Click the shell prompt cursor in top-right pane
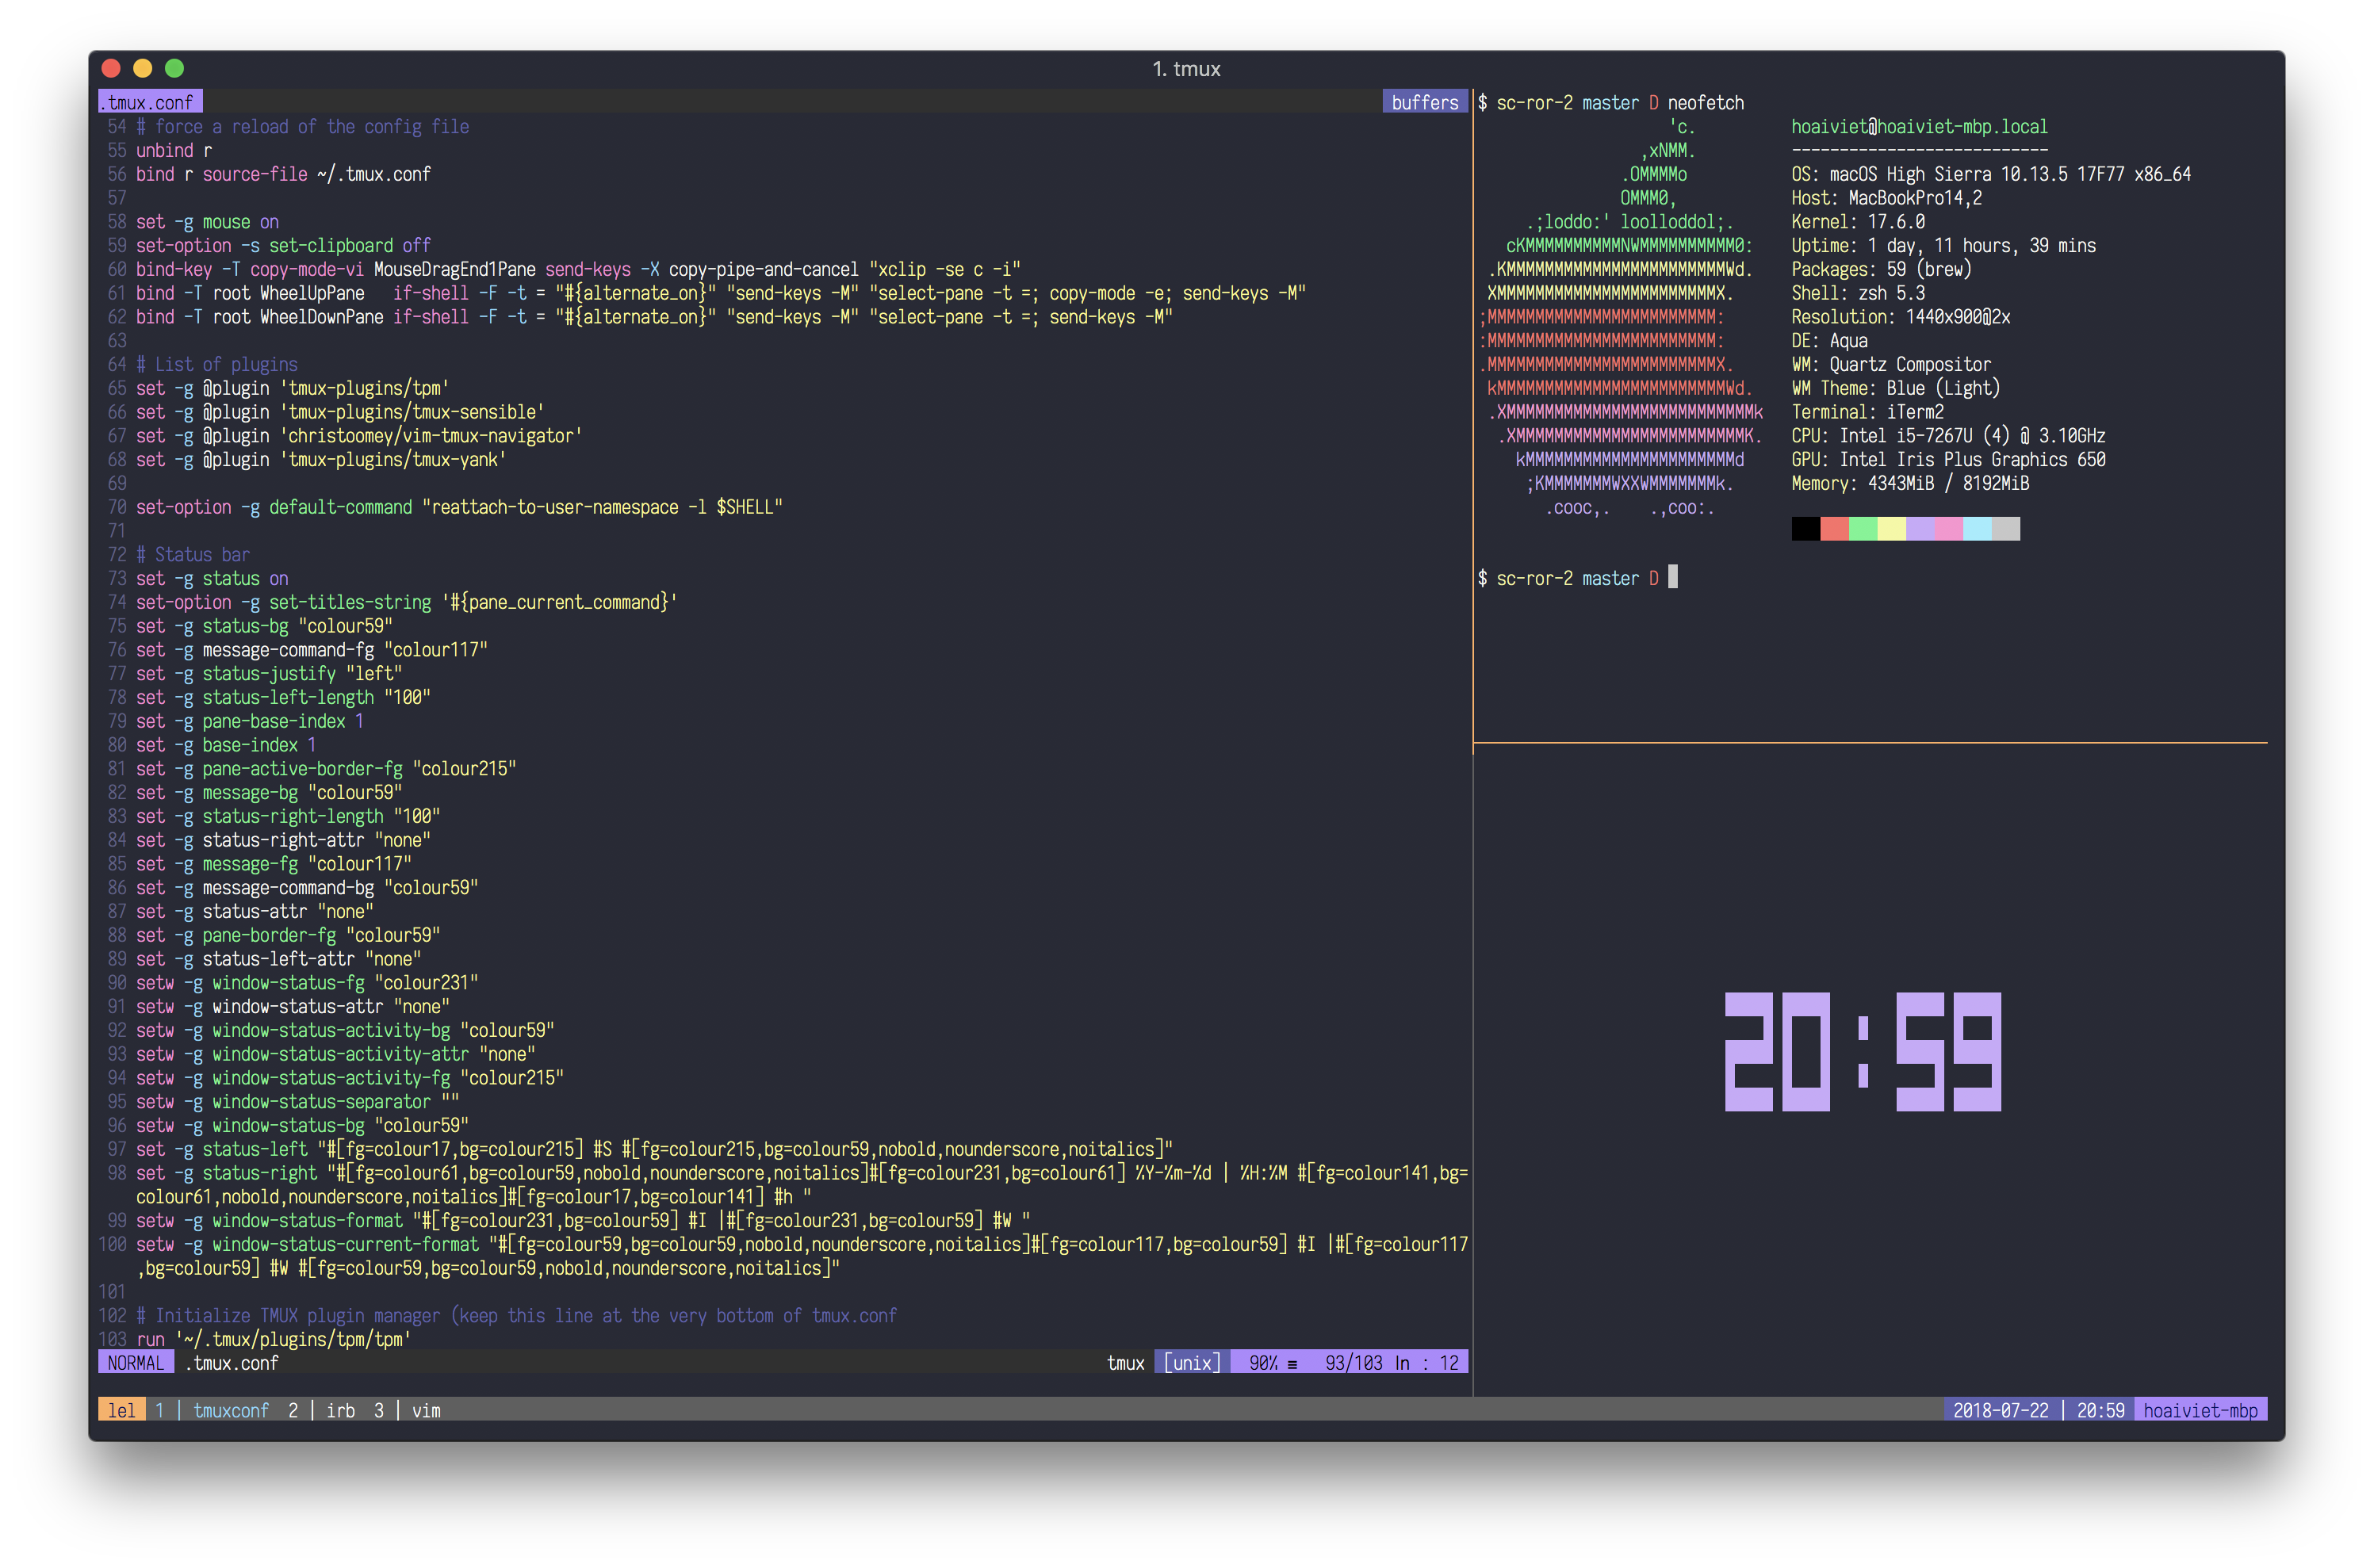2374x1568 pixels. click(x=1673, y=577)
